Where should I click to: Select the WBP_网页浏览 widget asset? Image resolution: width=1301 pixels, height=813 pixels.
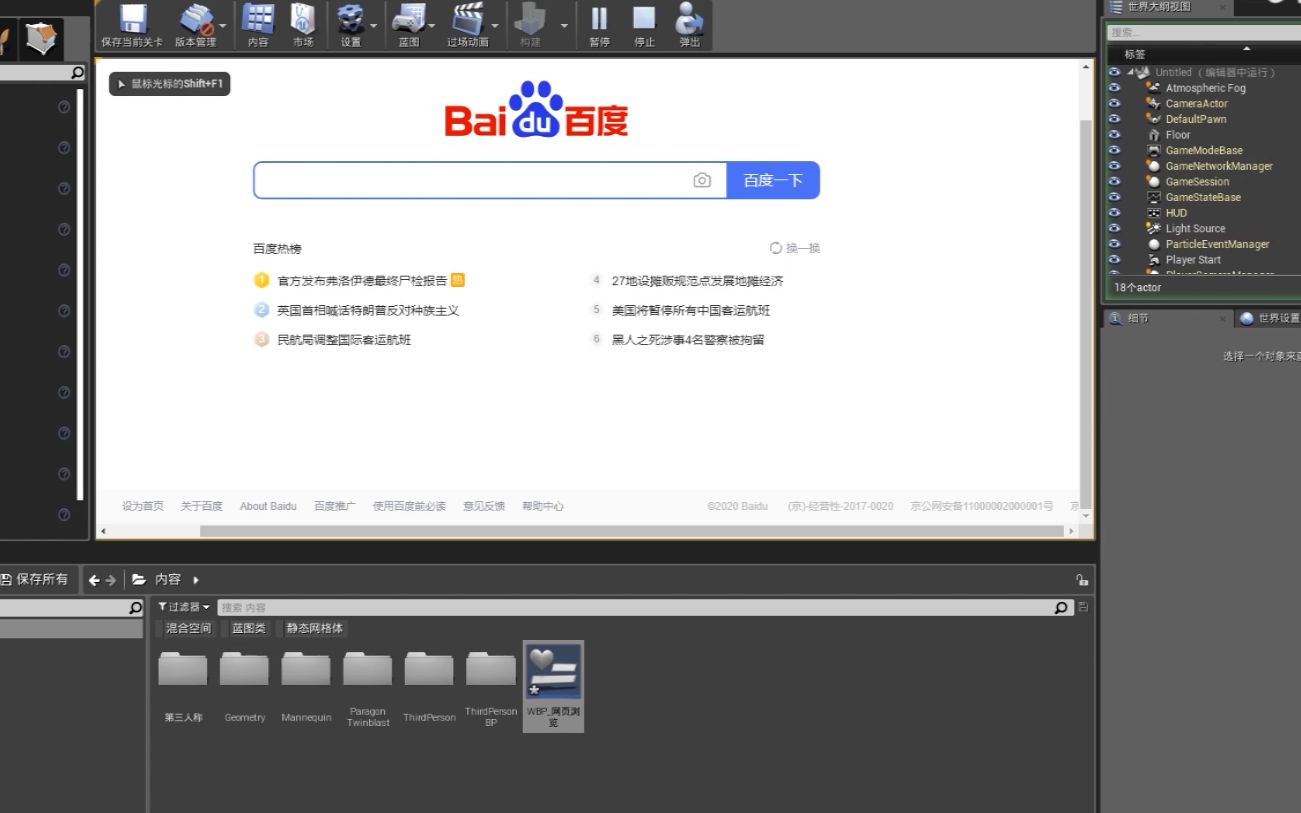(553, 686)
